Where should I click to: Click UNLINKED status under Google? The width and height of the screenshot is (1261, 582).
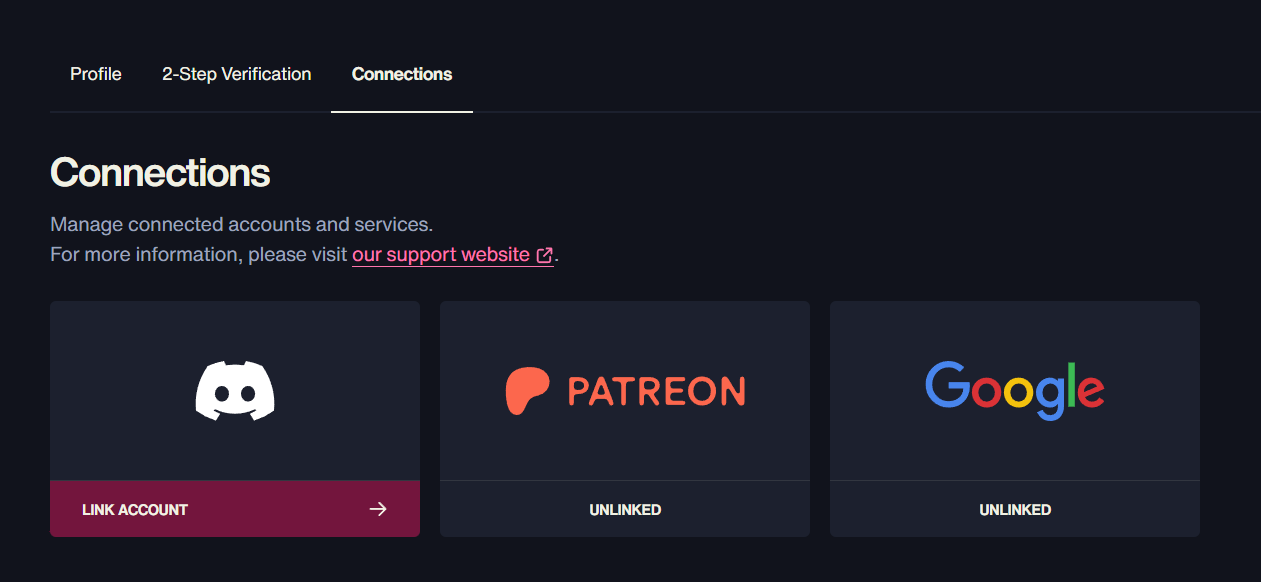point(1015,510)
